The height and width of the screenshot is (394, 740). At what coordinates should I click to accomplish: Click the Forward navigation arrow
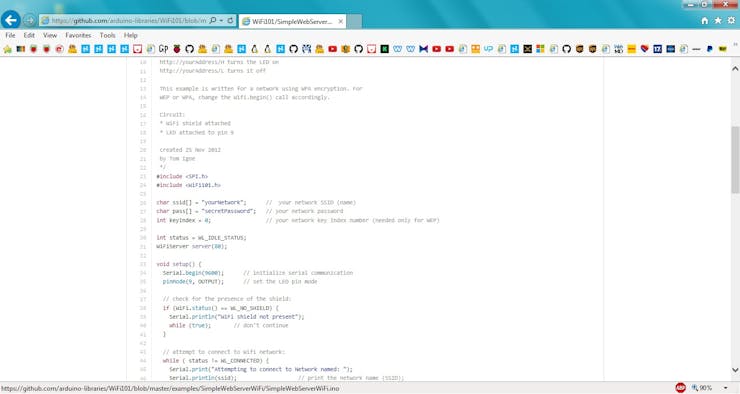pyautogui.click(x=29, y=21)
